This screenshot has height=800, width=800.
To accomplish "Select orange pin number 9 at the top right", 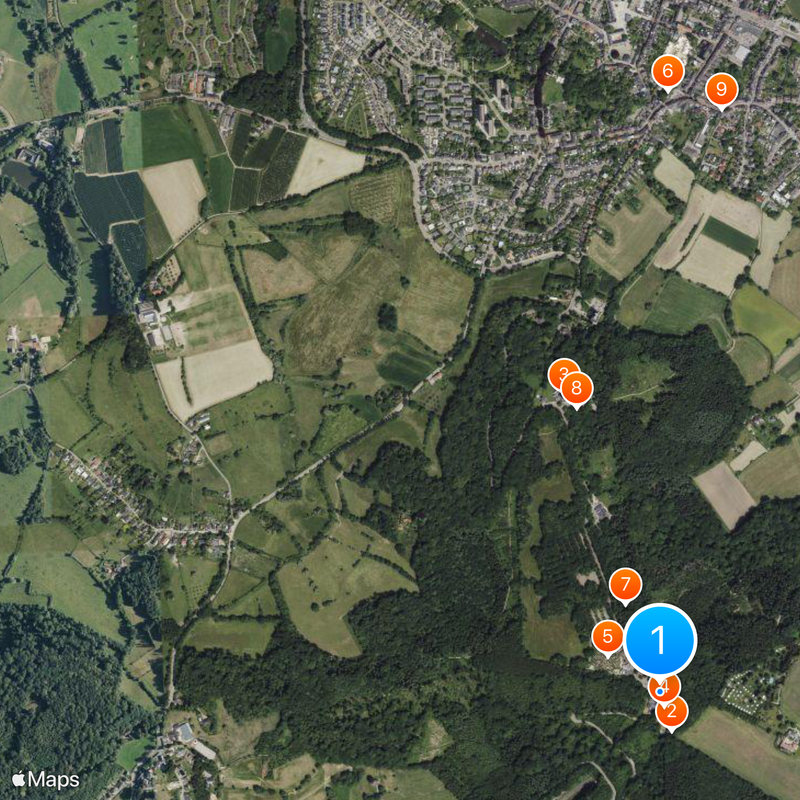I will (721, 90).
